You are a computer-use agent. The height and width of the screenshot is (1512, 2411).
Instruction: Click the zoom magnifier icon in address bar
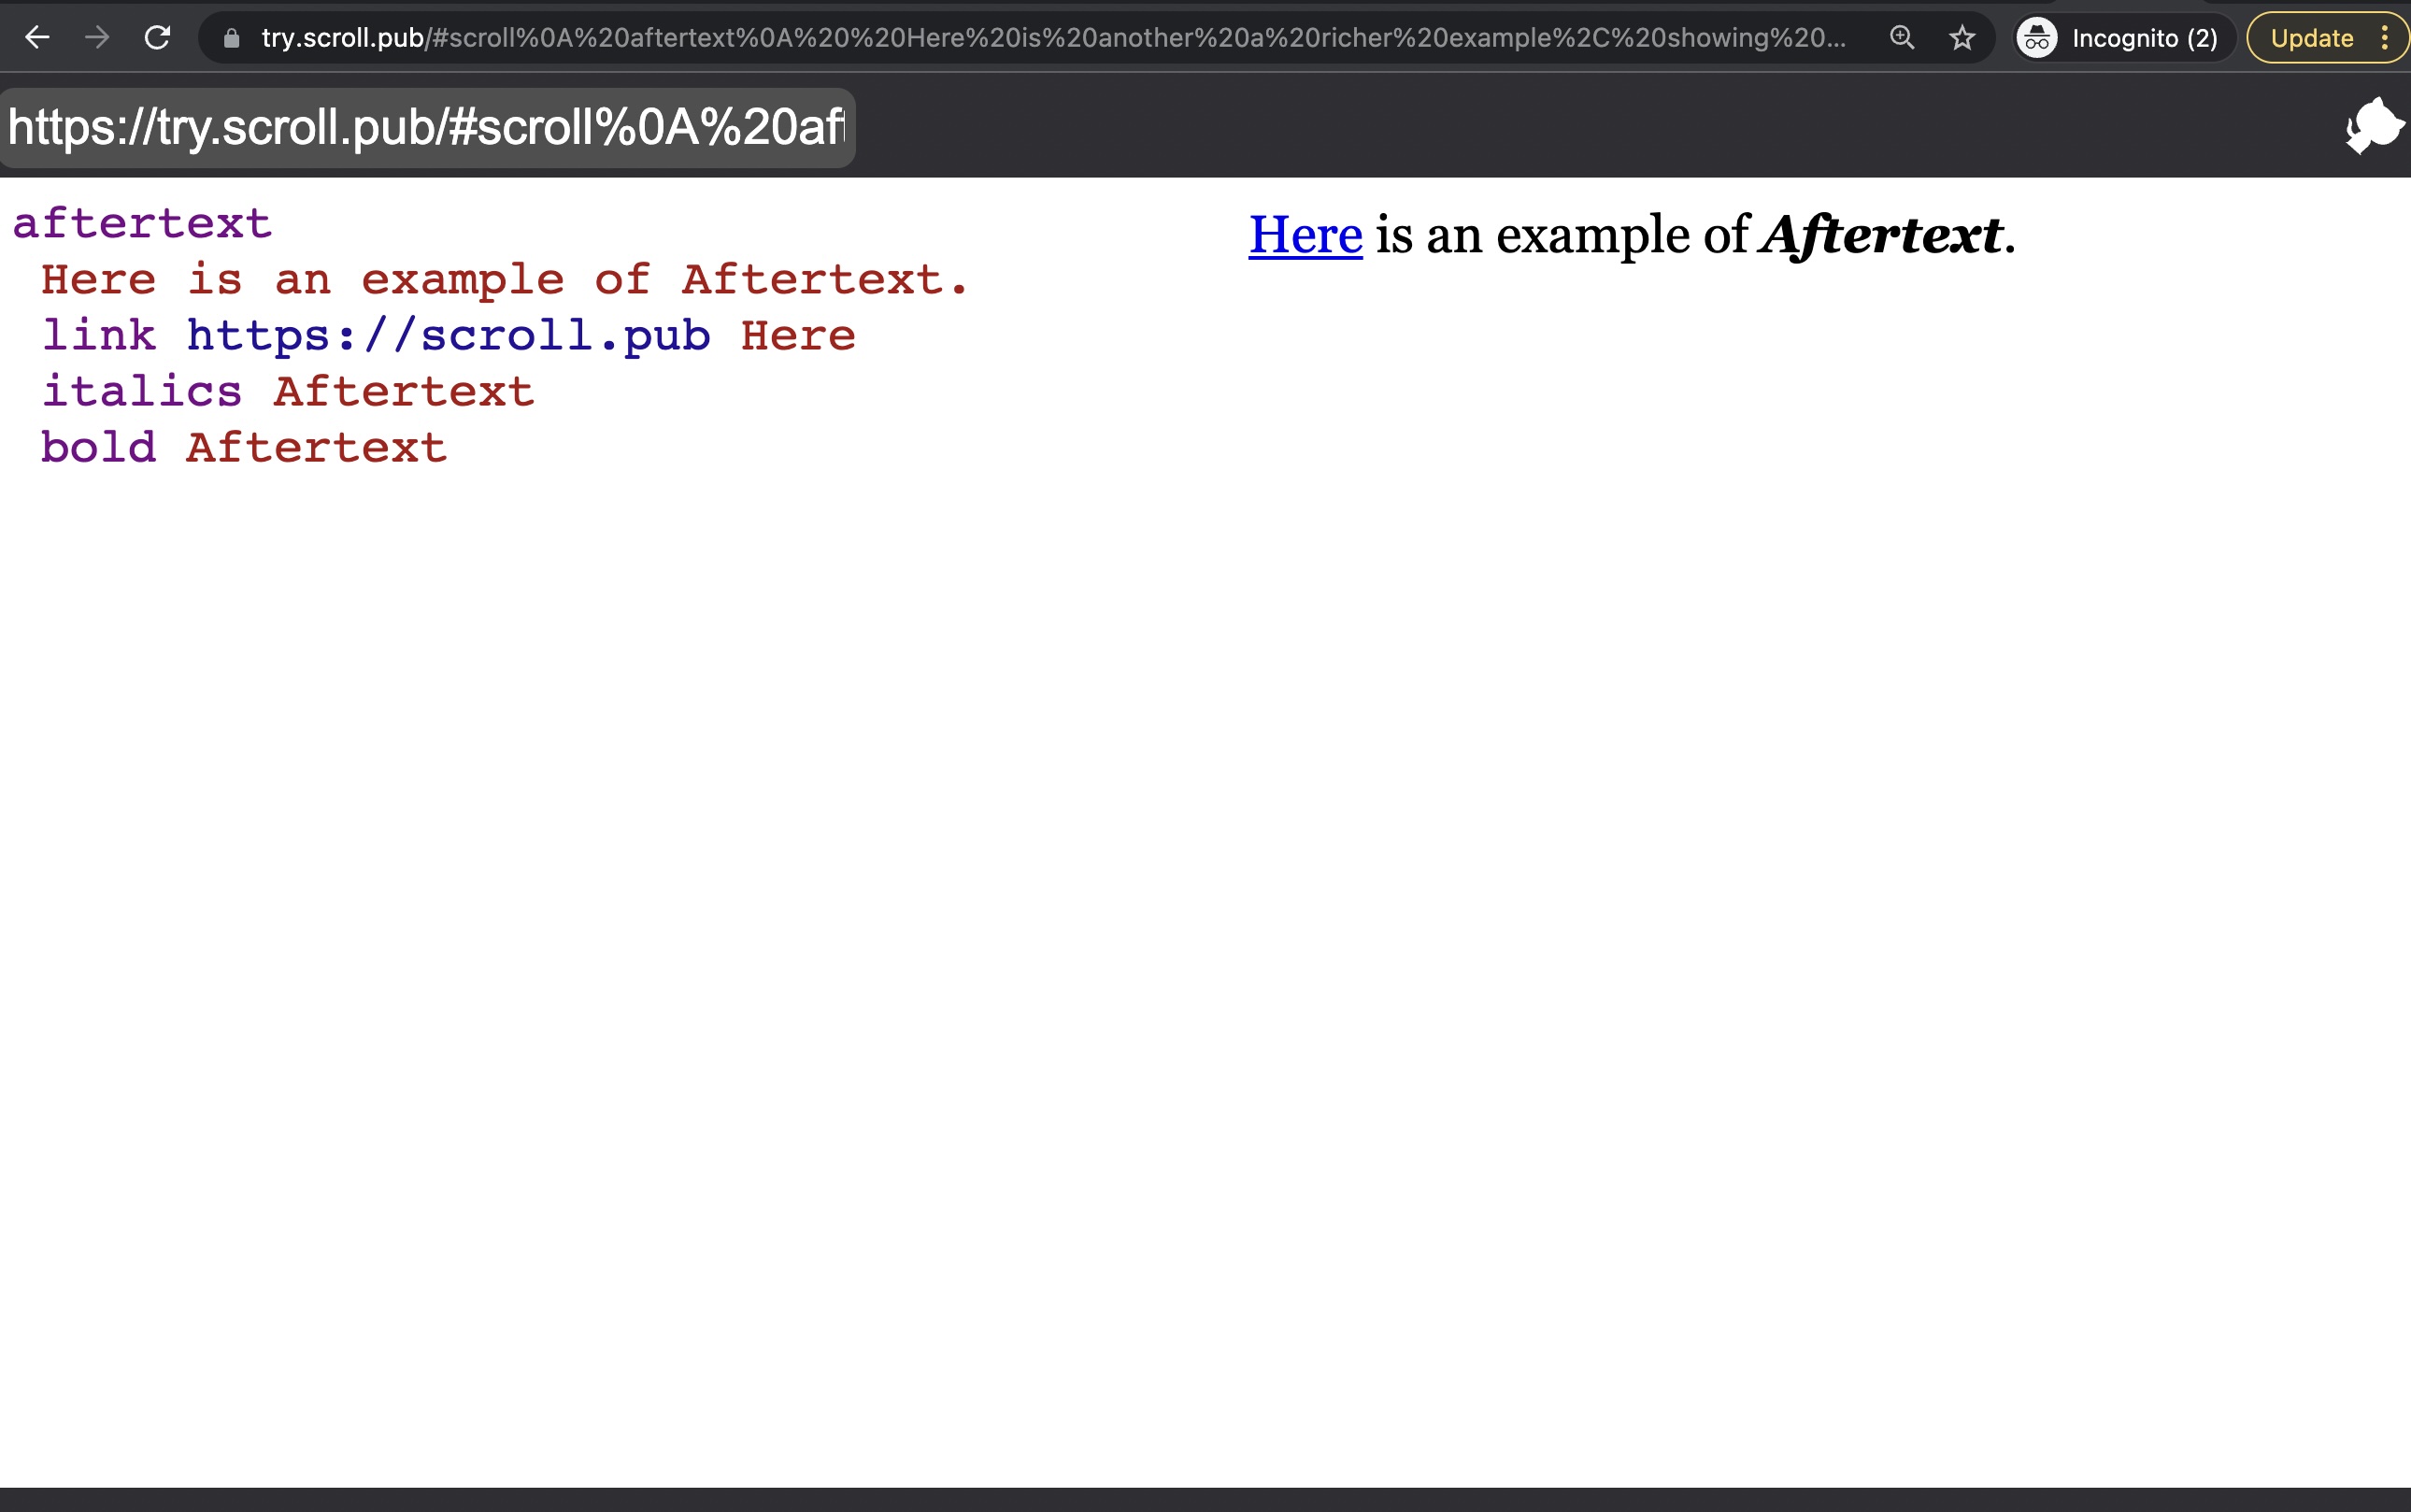(1901, 38)
